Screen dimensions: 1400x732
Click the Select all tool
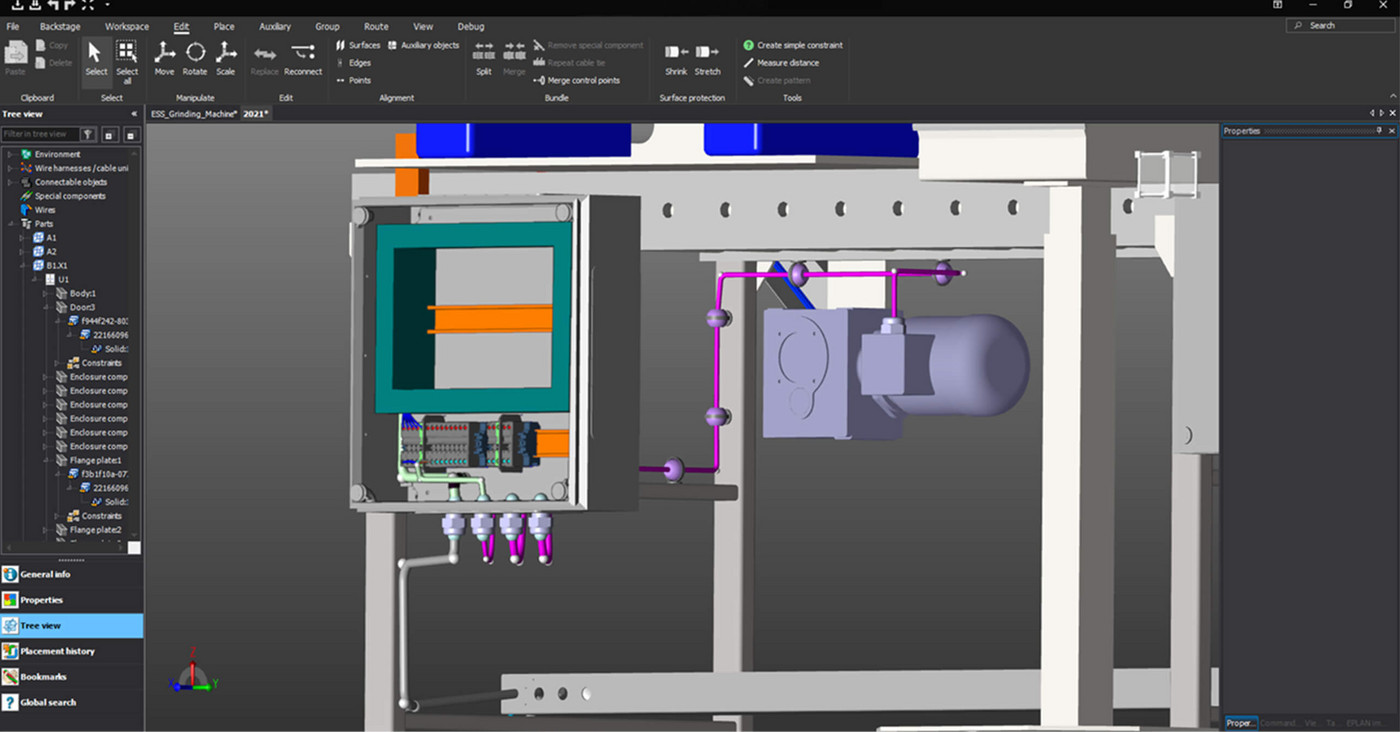click(x=127, y=57)
